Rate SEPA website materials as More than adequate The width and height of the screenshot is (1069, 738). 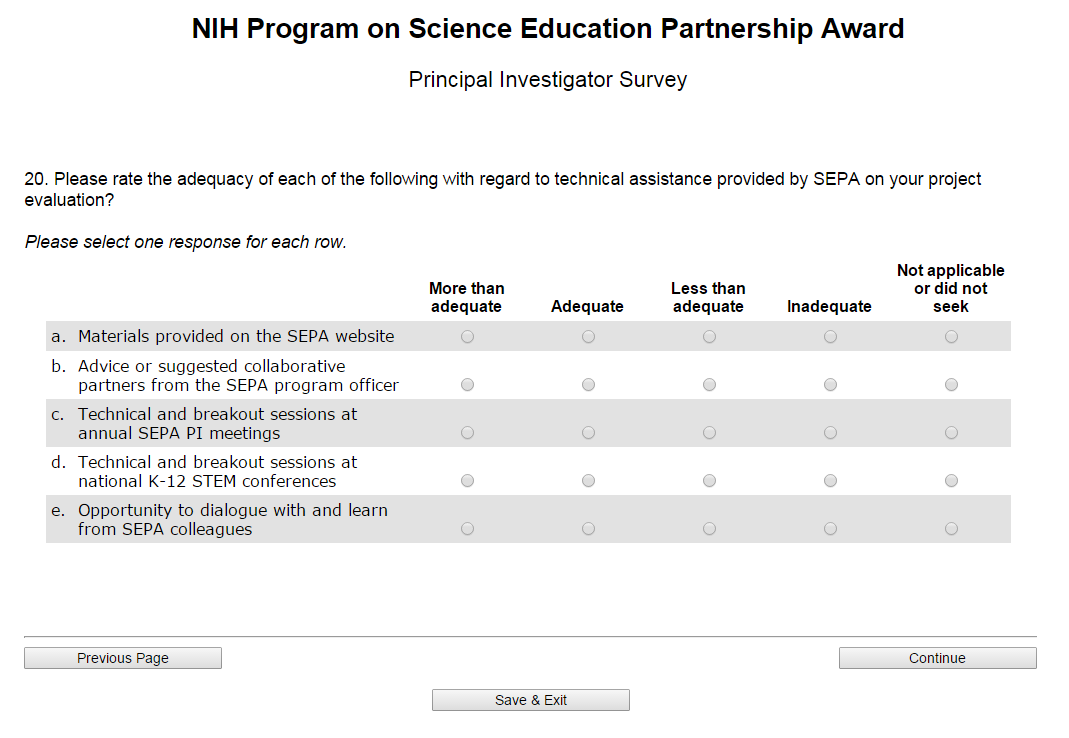467,337
